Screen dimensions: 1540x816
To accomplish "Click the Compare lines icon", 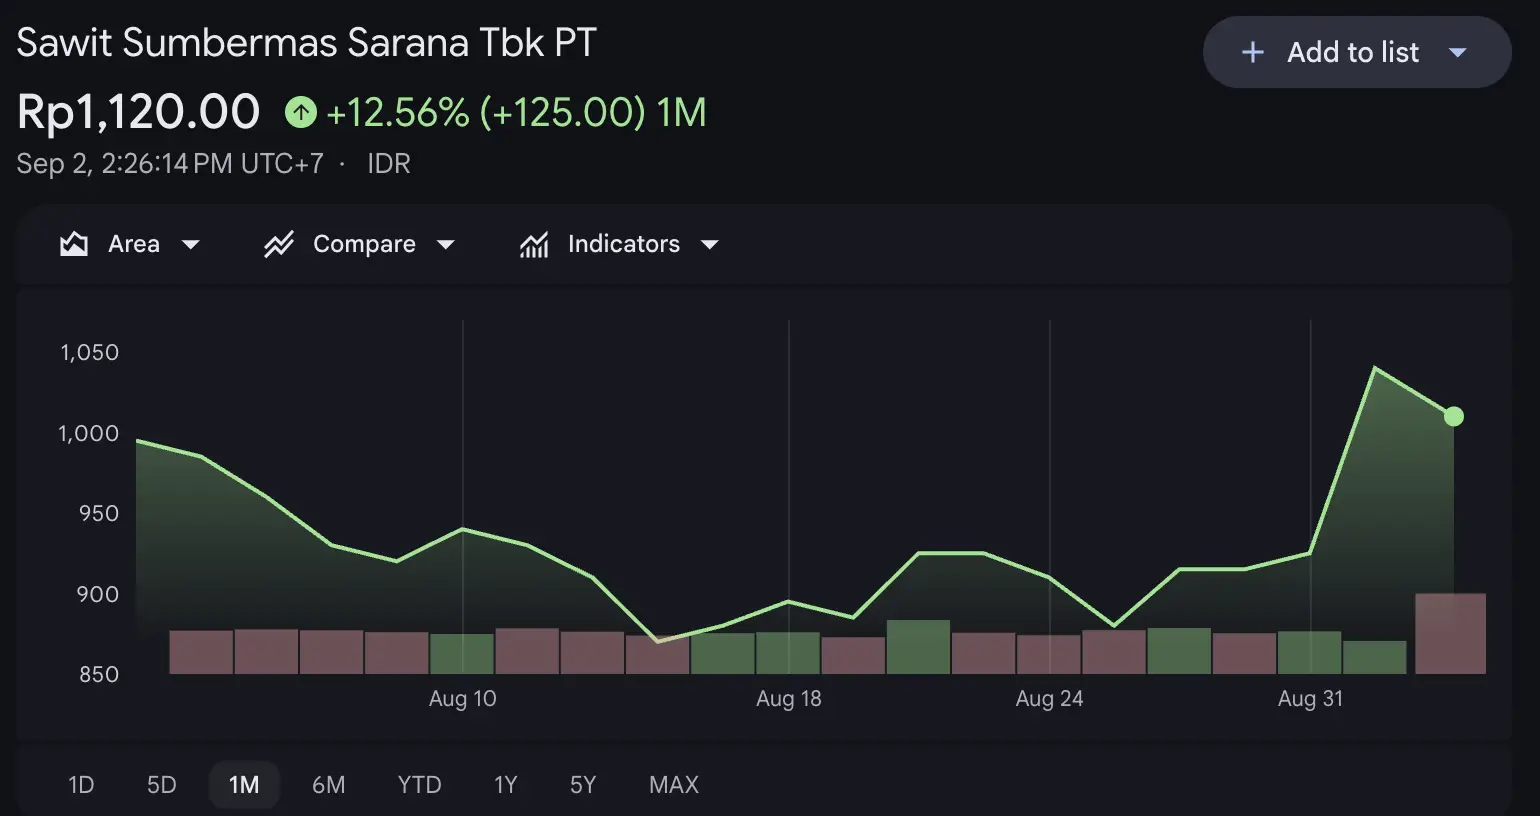I will coord(278,244).
